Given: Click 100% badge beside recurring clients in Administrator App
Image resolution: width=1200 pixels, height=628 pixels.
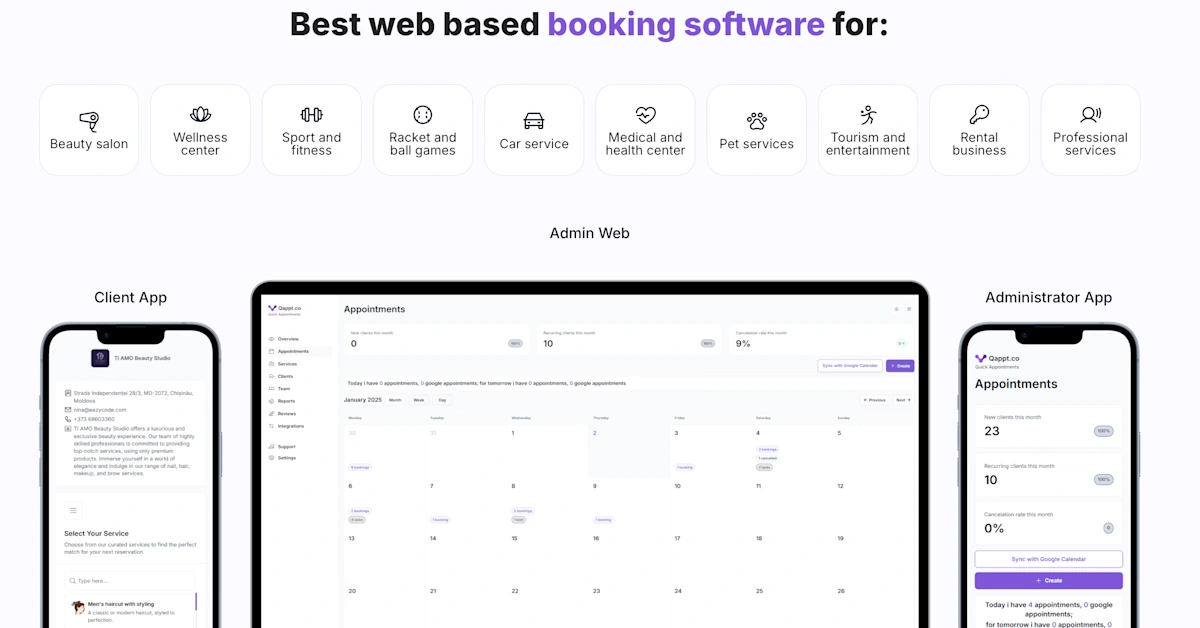Looking at the screenshot, I should coord(1103,479).
